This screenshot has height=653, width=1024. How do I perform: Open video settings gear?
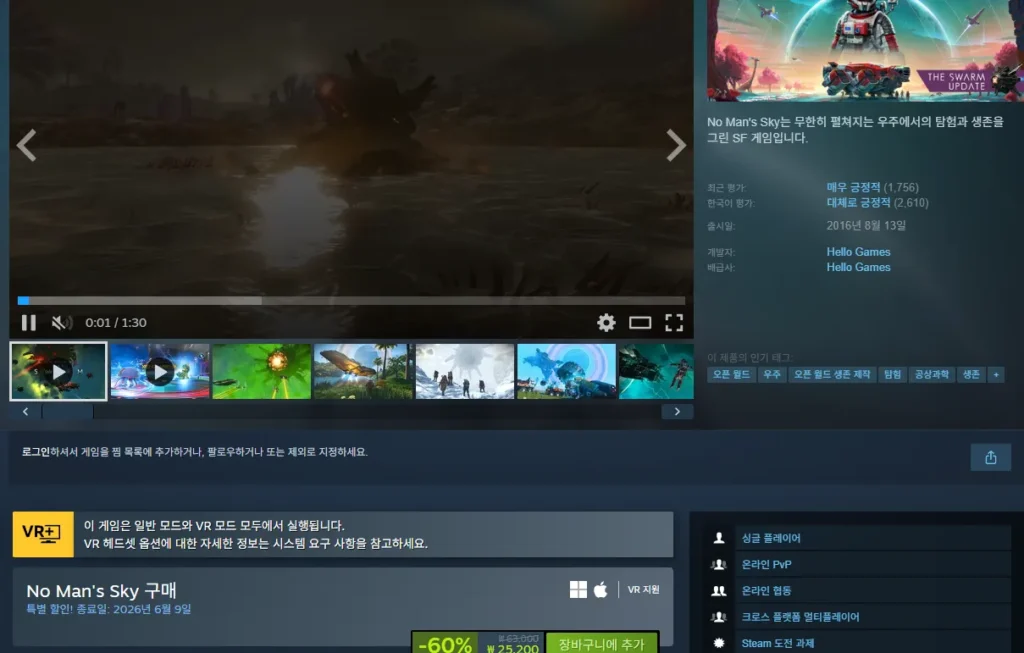coord(606,323)
